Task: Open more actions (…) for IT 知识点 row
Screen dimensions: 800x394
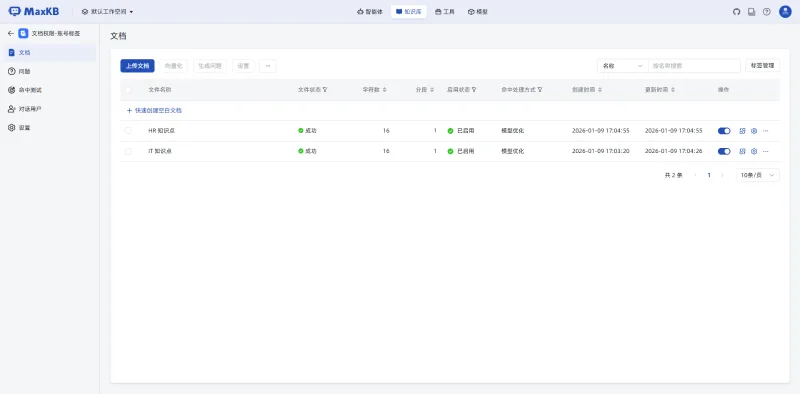Action: (x=766, y=151)
